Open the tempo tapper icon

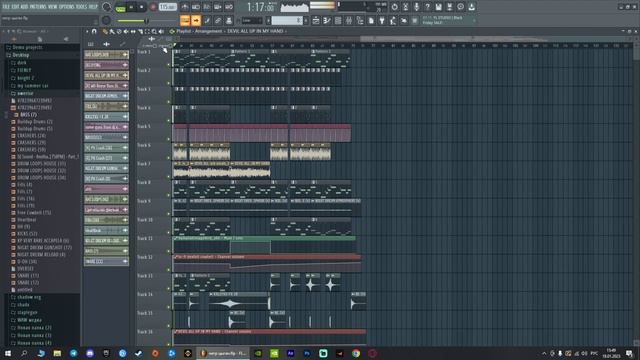click(x=393, y=20)
